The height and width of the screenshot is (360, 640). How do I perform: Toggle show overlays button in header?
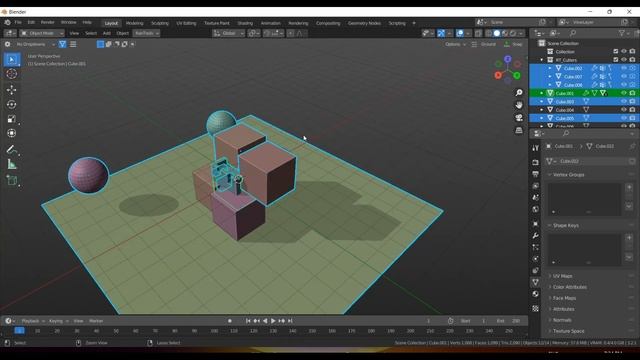[460, 33]
